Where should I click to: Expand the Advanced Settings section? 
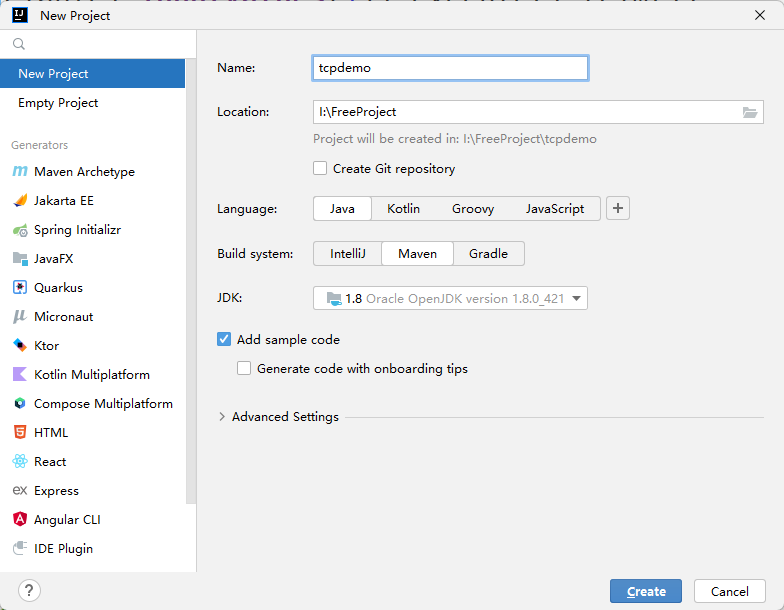pyautogui.click(x=222, y=417)
